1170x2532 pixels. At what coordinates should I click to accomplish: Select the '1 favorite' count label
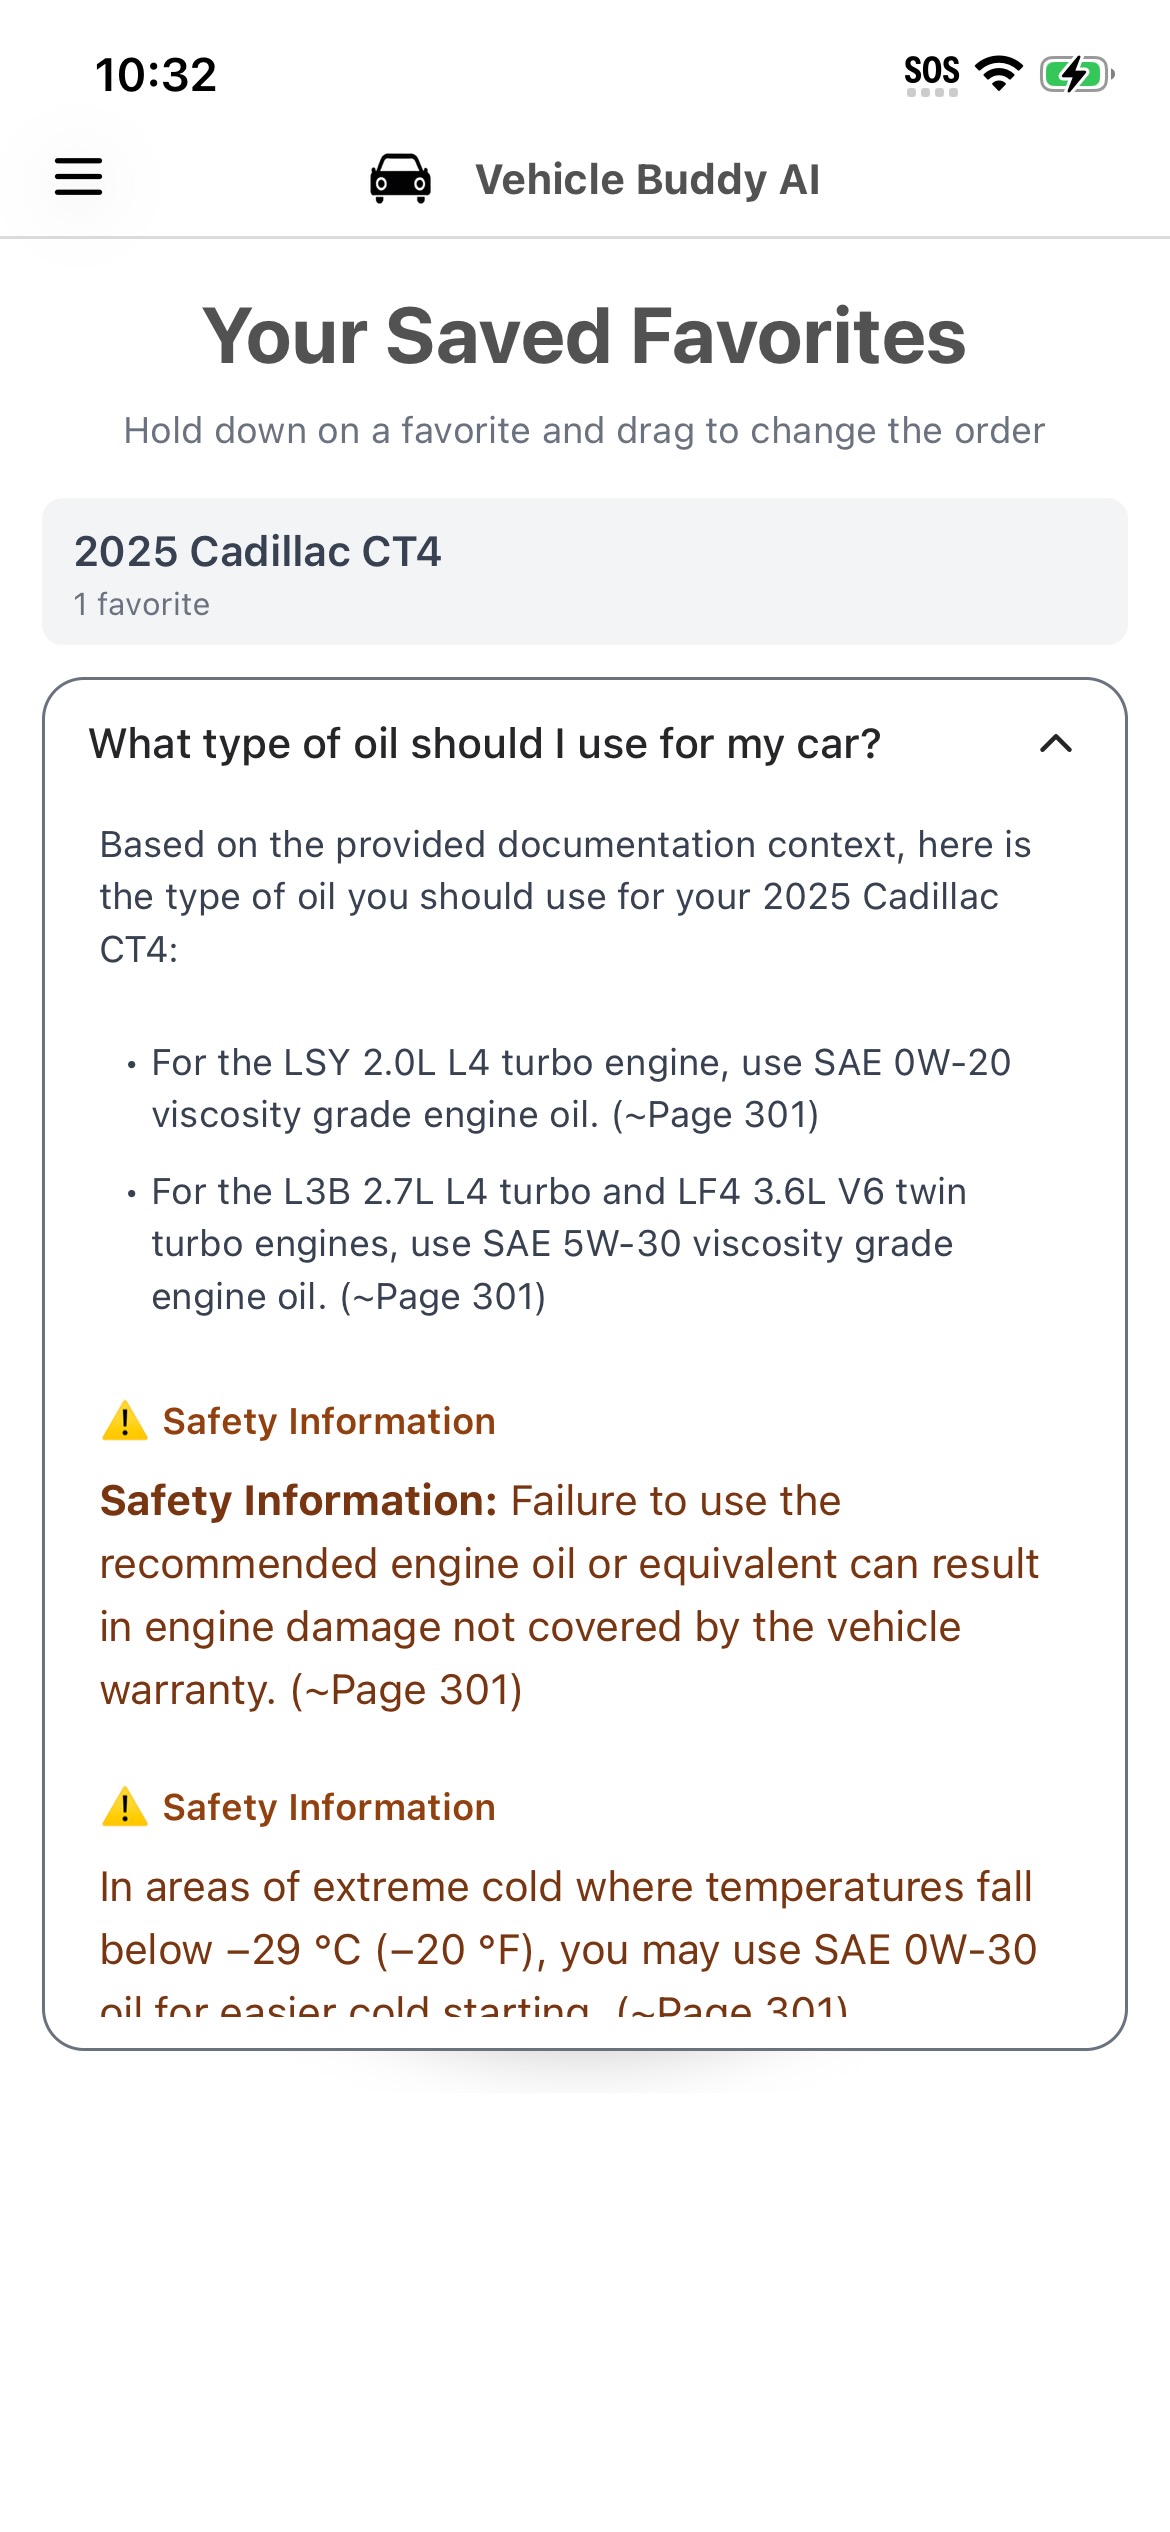[142, 605]
